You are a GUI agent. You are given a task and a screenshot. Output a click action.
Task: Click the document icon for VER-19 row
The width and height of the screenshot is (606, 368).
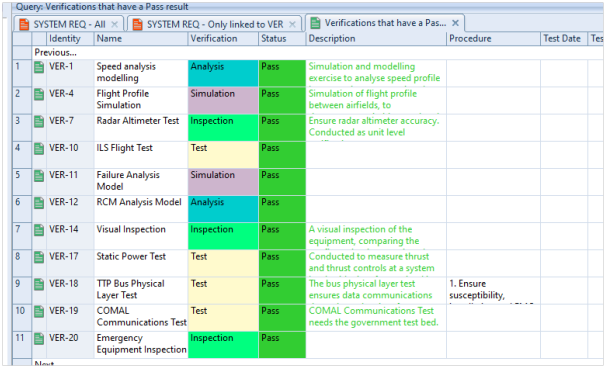click(39, 312)
